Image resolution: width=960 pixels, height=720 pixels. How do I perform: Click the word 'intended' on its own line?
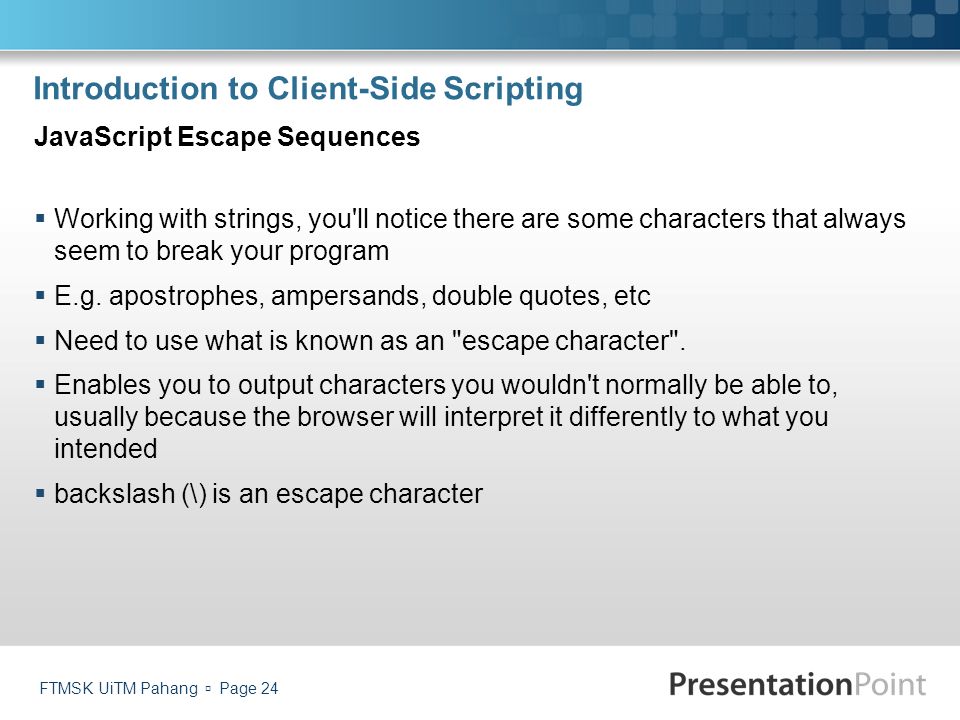click(106, 449)
